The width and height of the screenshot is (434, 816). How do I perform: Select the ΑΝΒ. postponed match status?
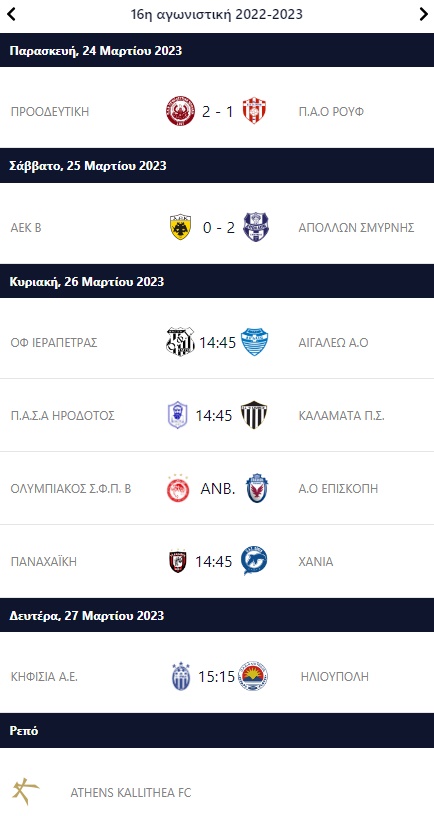tap(218, 489)
